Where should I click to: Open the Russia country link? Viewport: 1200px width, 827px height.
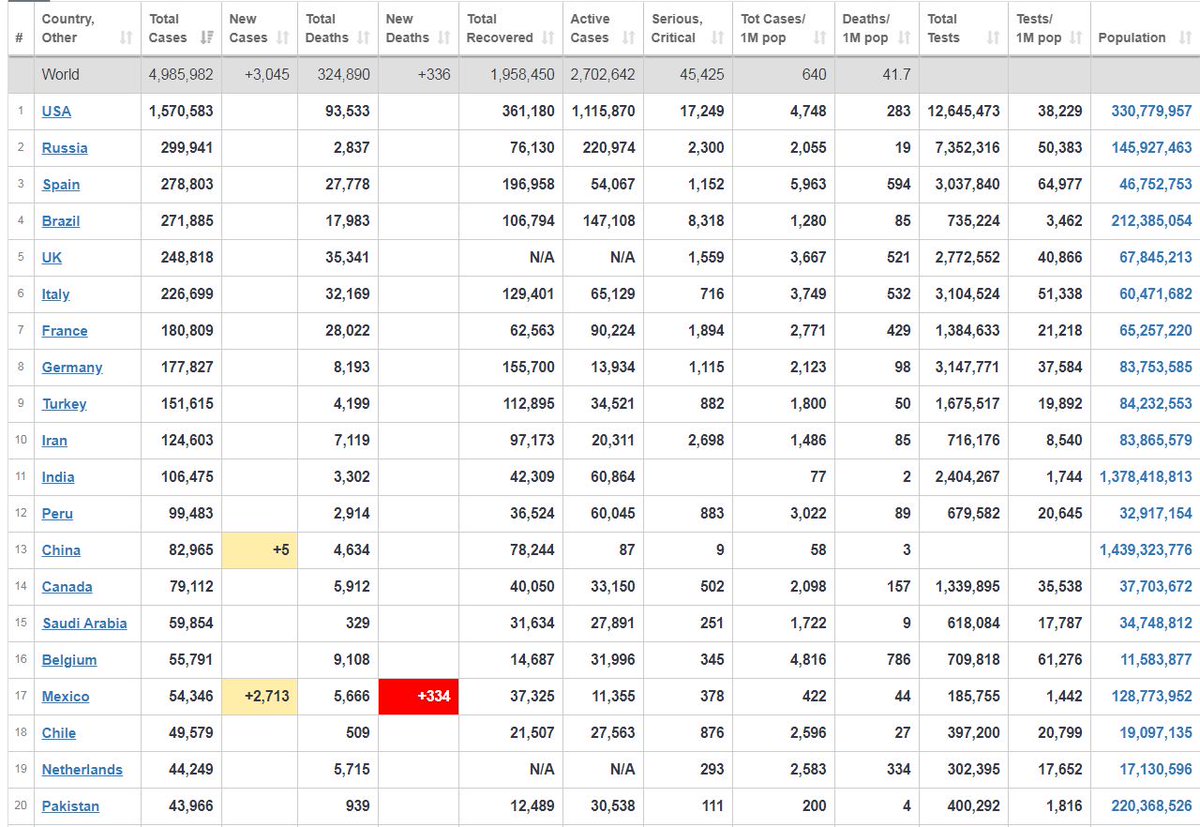[x=65, y=148]
